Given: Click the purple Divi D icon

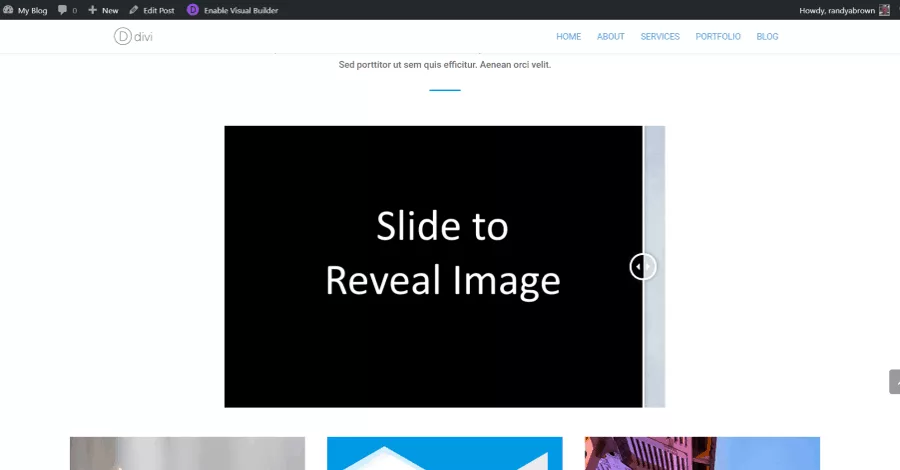Looking at the screenshot, I should point(193,10).
